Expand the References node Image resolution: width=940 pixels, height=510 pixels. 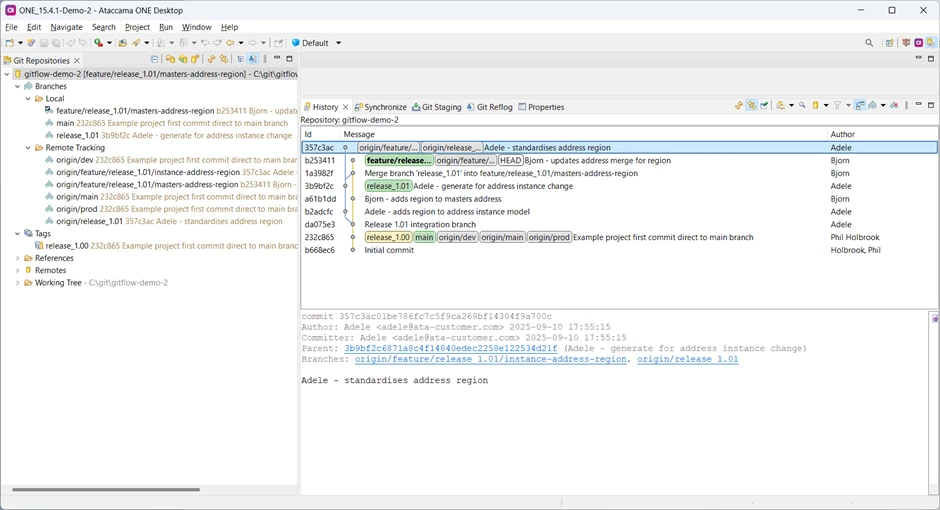(x=17, y=258)
